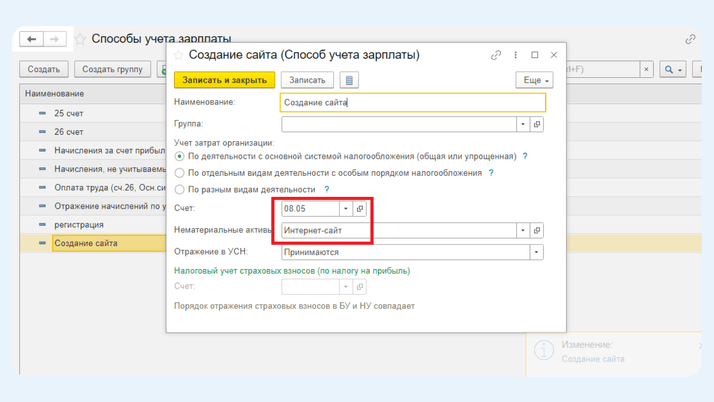
Task: Click the Записать button
Action: pyautogui.click(x=307, y=80)
